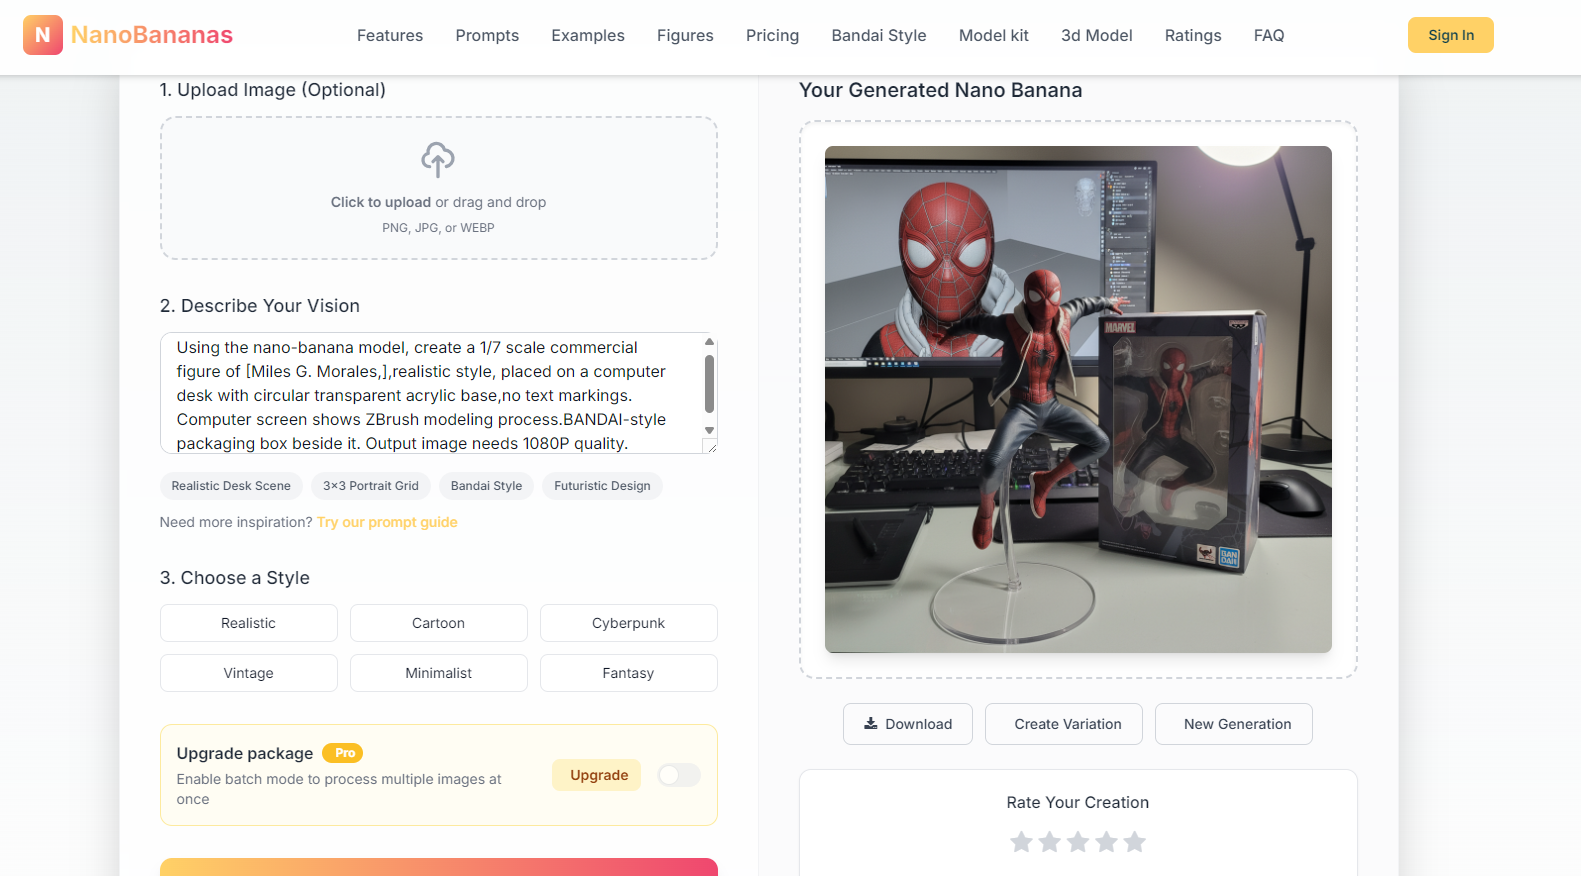The image size is (1581, 876).
Task: Click the generated Spider-Man figure image
Action: tap(1078, 399)
